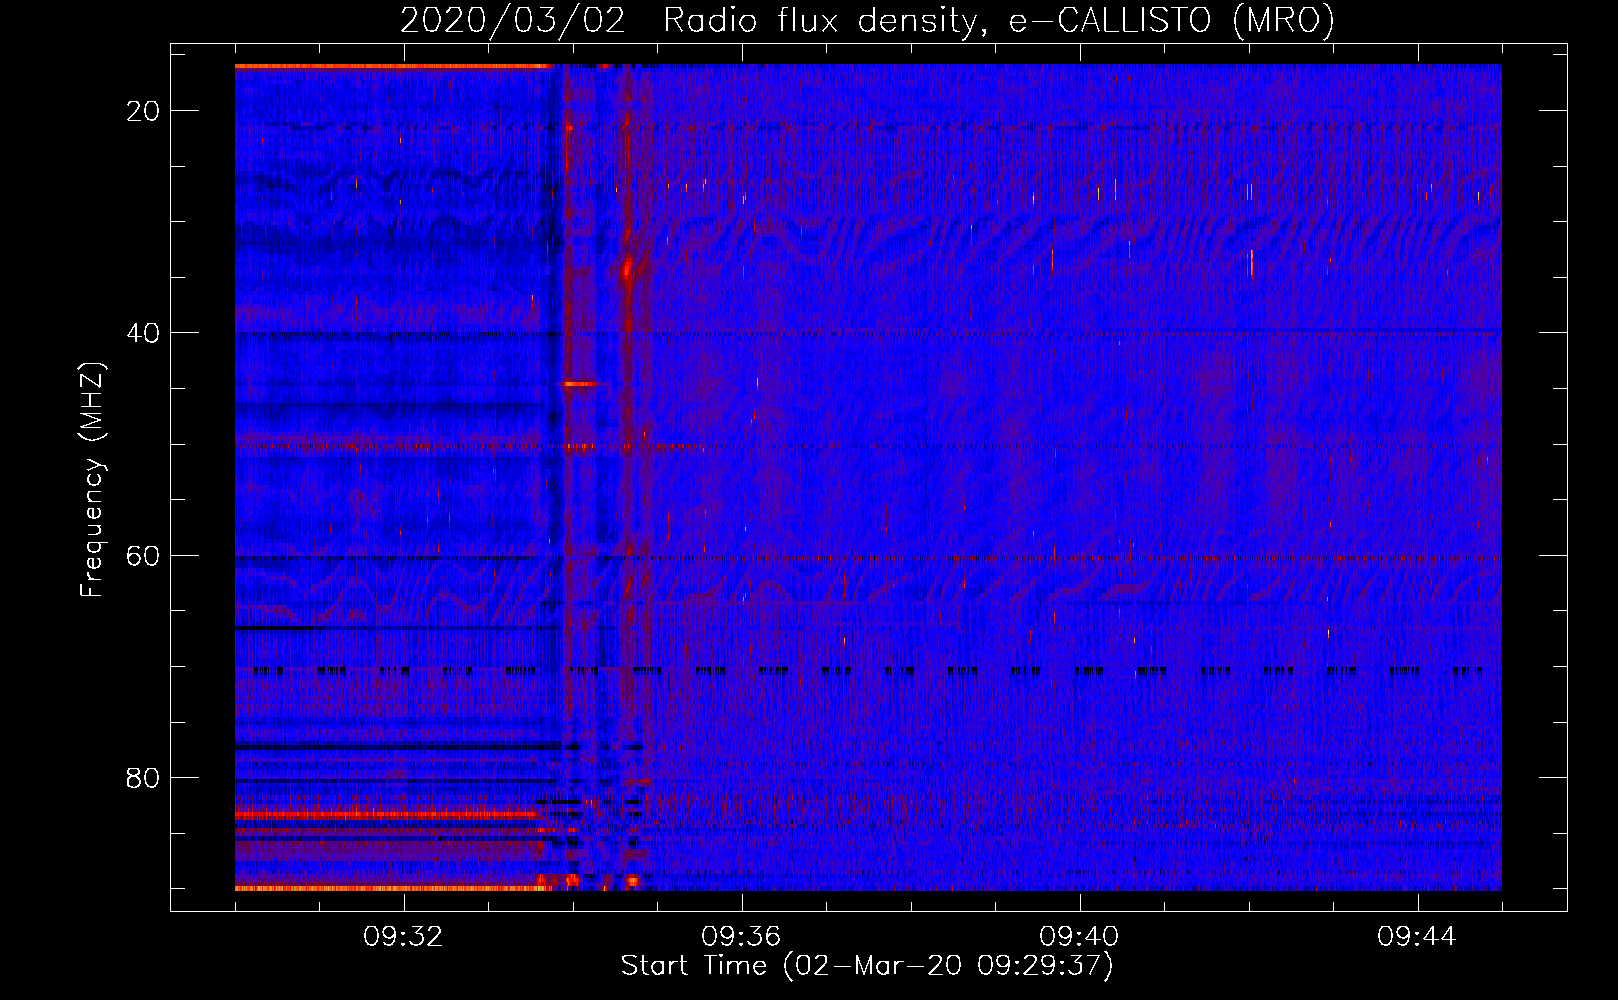Screen dimensions: 1618x1000
Task: Click the 'Frequency (MHZ)' axis label
Action: [92, 480]
